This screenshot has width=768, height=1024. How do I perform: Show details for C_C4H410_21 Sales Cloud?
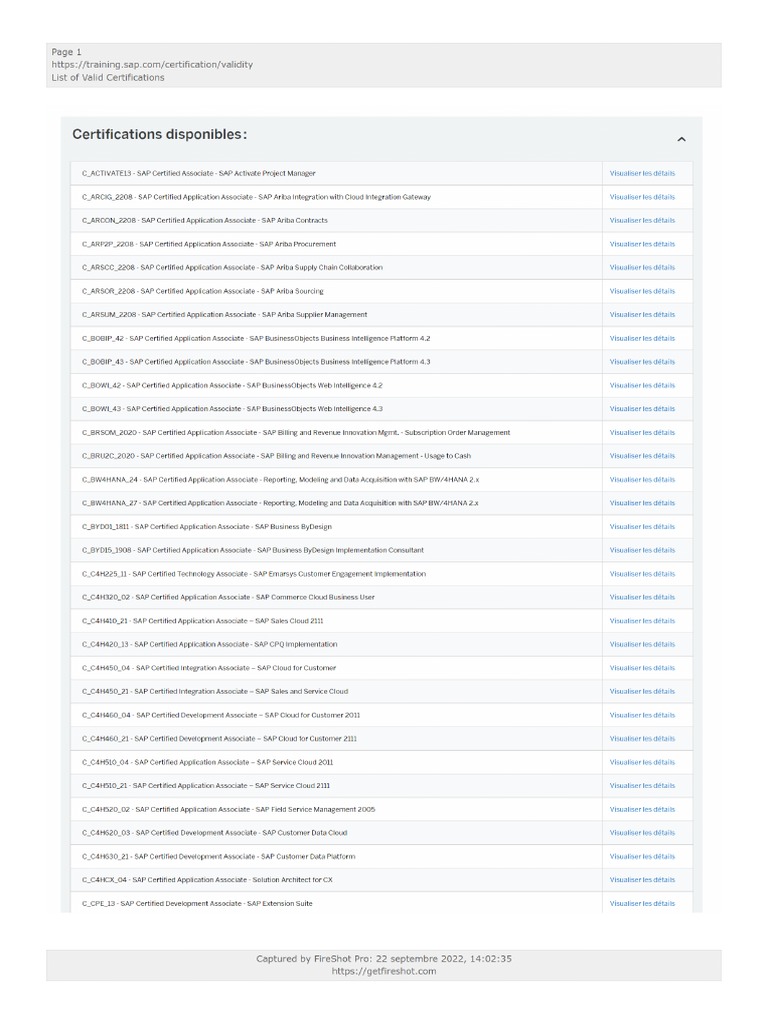click(x=642, y=621)
